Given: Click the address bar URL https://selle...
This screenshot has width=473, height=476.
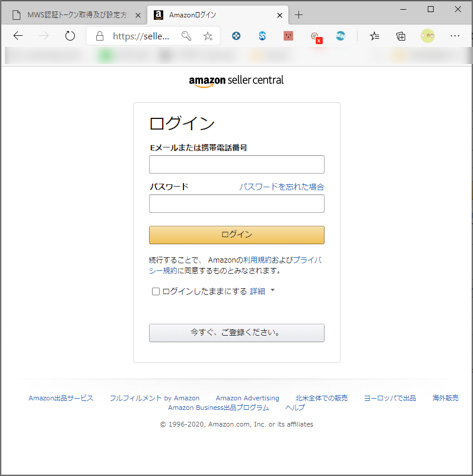Looking at the screenshot, I should coord(141,36).
